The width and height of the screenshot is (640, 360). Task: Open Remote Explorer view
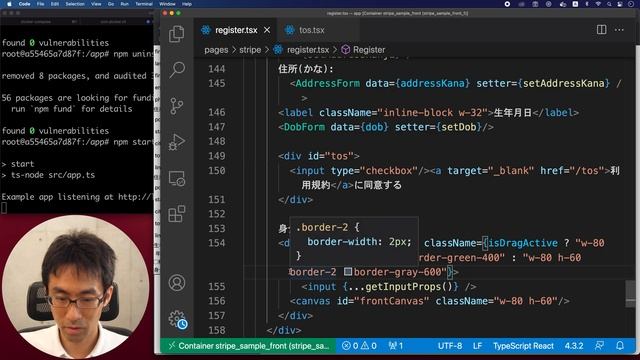(177, 178)
